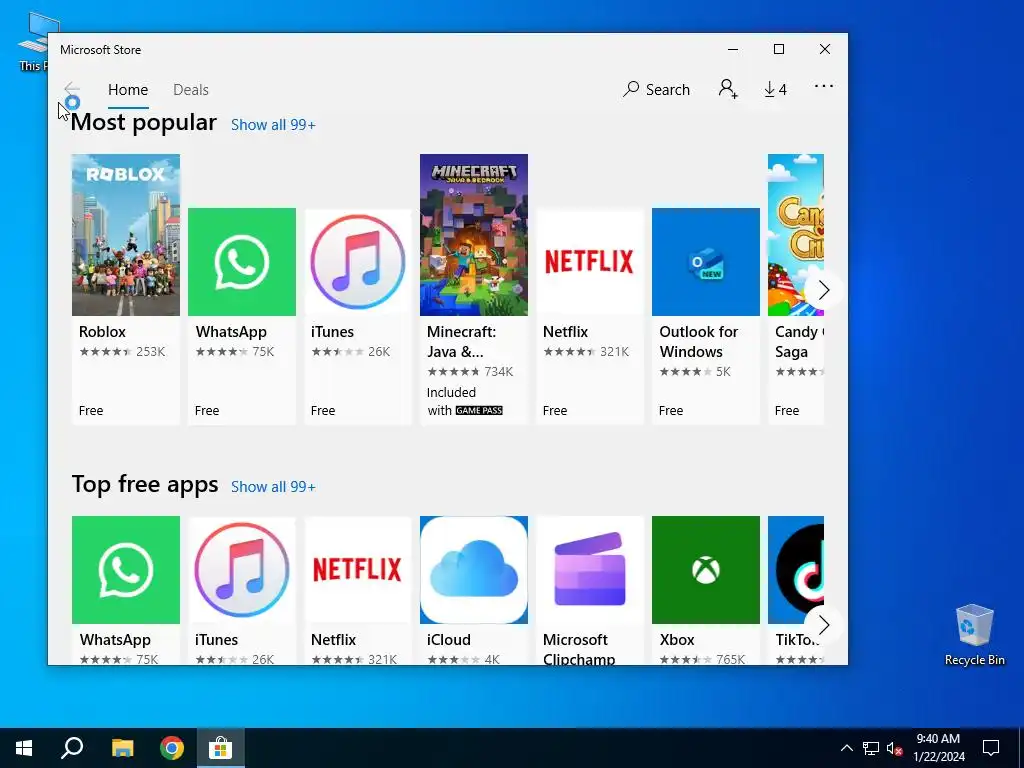Open the Windows Start menu
Image resolution: width=1024 pixels, height=768 pixels.
click(24, 748)
